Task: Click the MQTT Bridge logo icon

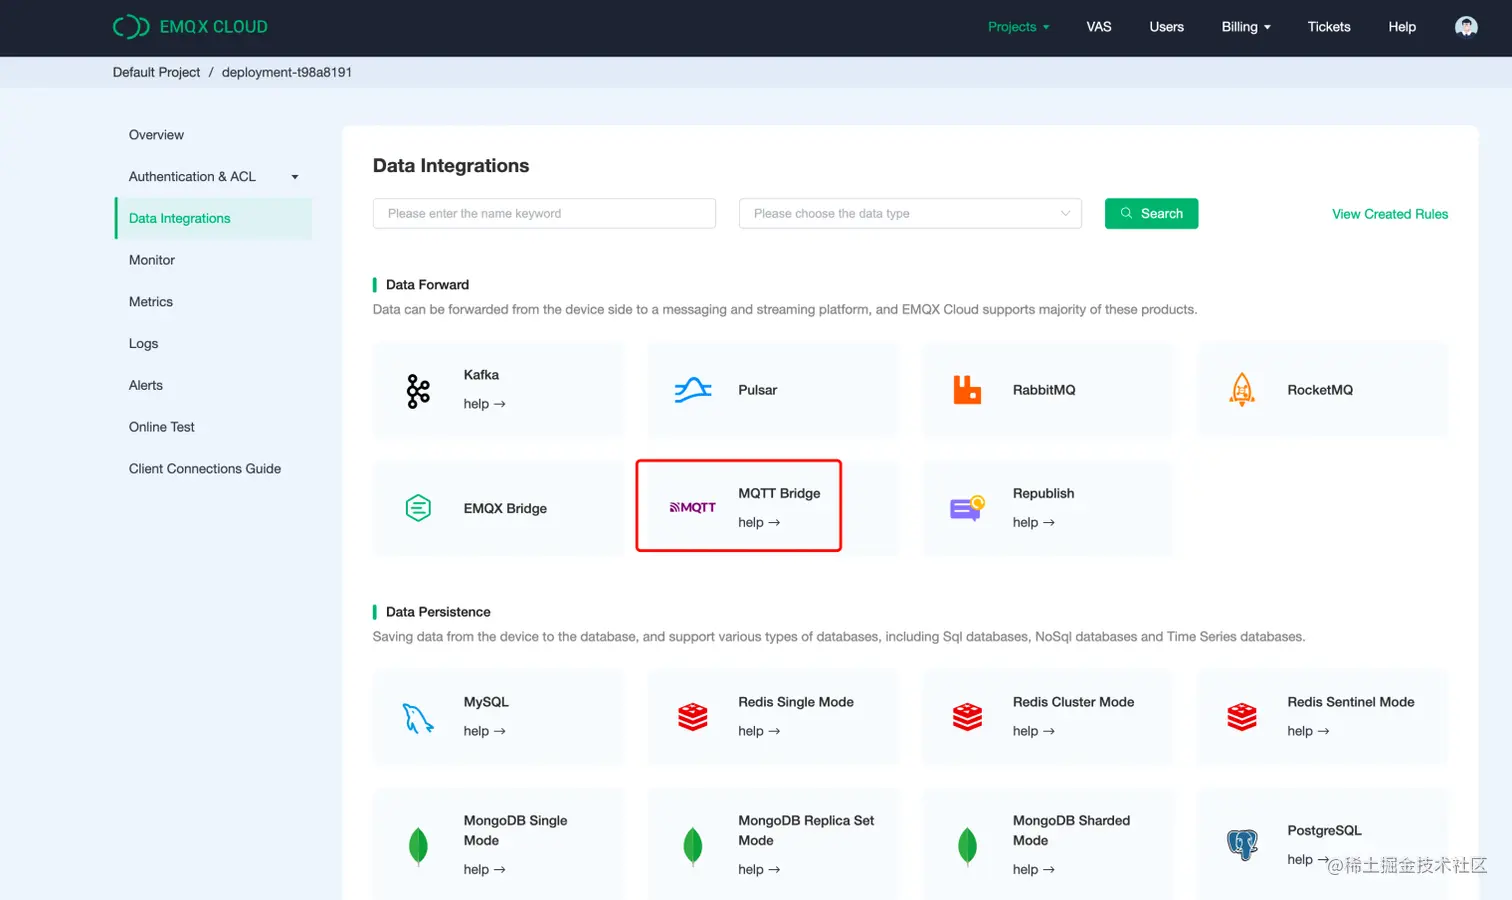Action: click(x=693, y=508)
